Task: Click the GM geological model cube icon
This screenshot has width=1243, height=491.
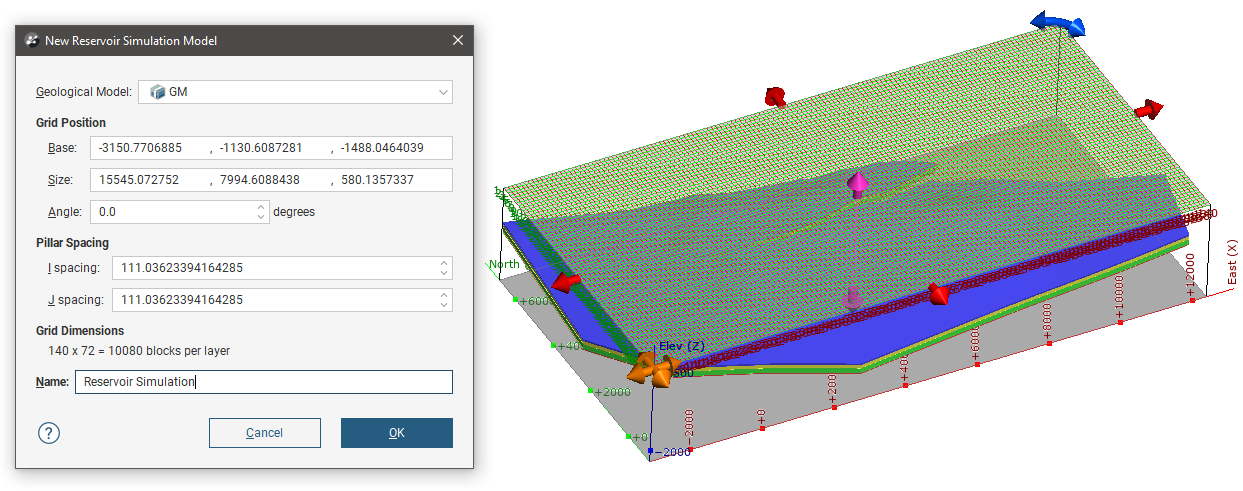Action: point(157,92)
